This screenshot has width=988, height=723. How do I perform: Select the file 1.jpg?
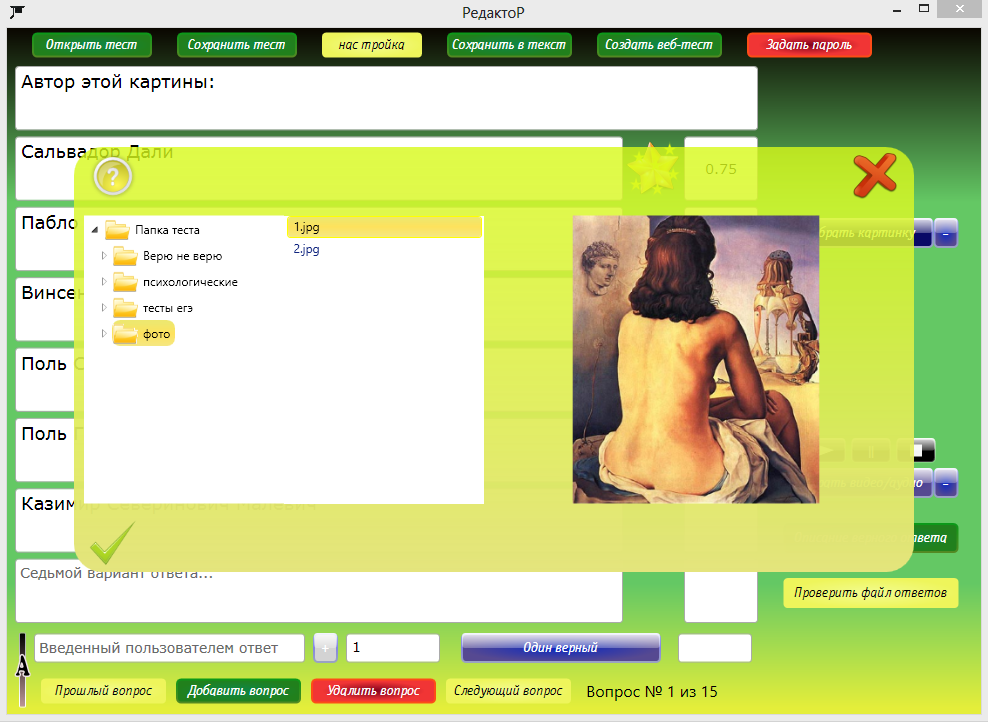click(x=384, y=228)
